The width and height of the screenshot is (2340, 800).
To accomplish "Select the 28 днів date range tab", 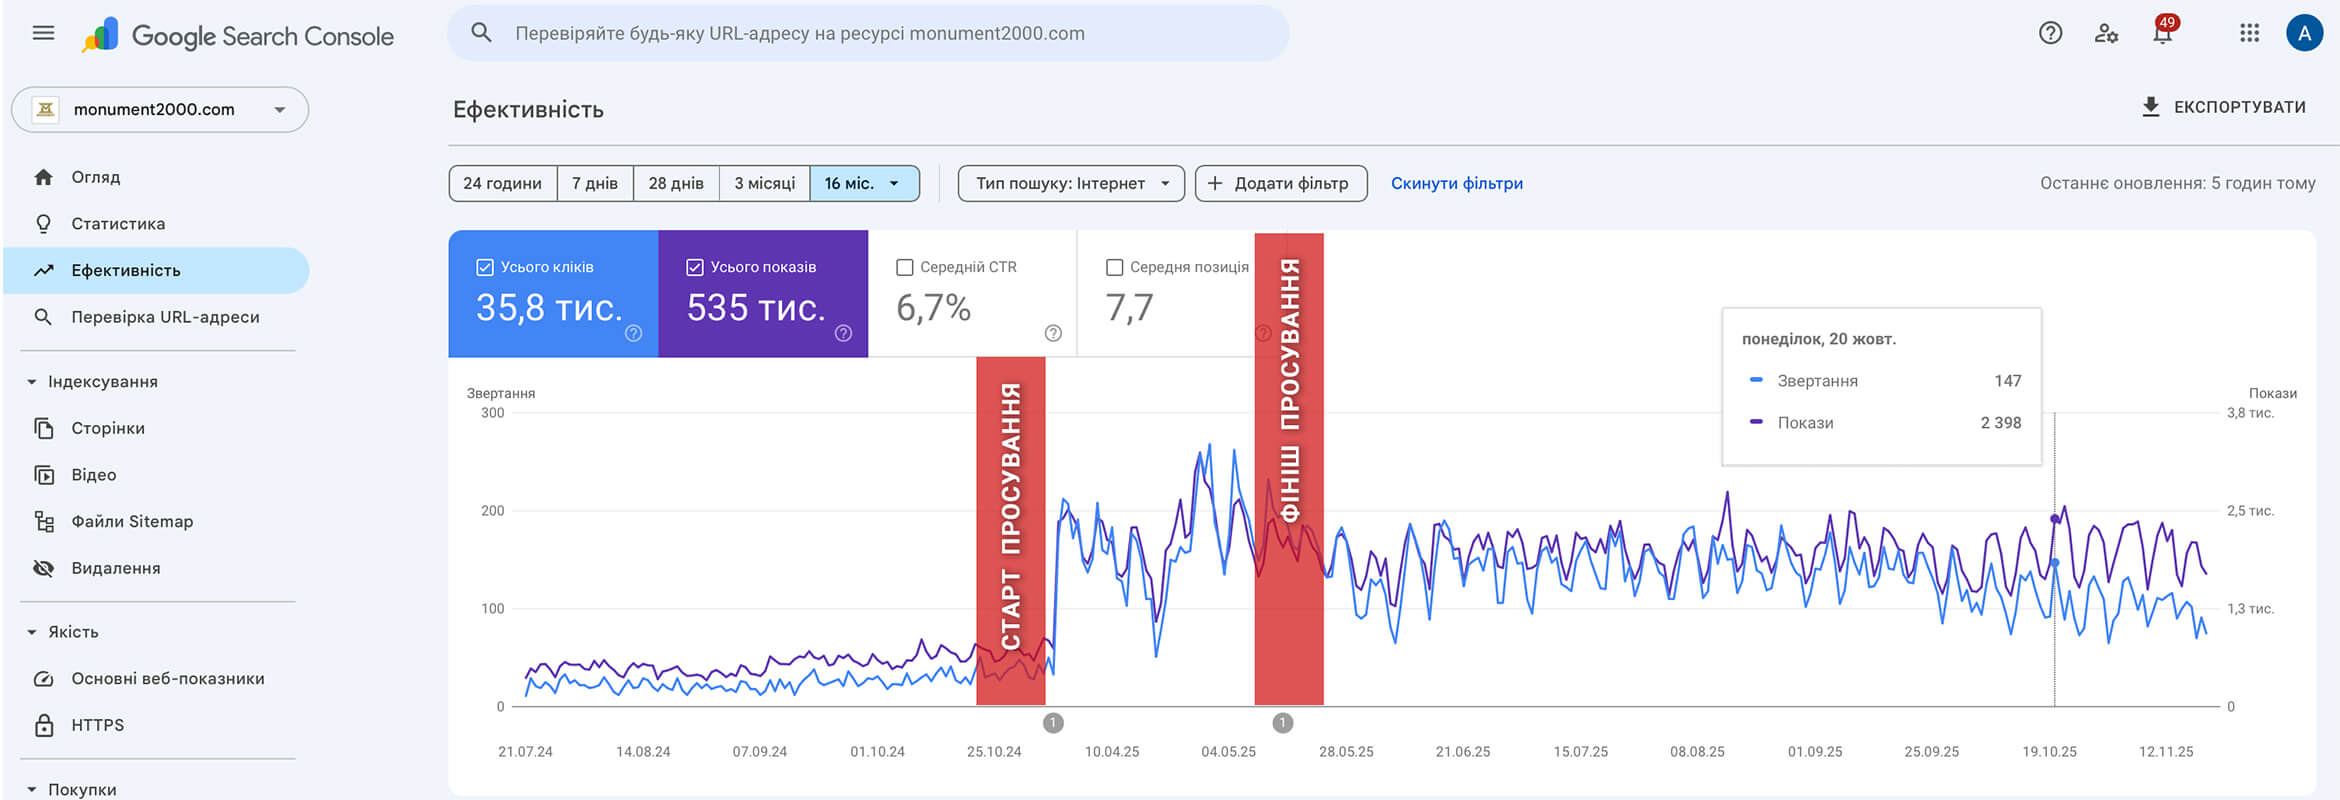I will click(x=675, y=183).
